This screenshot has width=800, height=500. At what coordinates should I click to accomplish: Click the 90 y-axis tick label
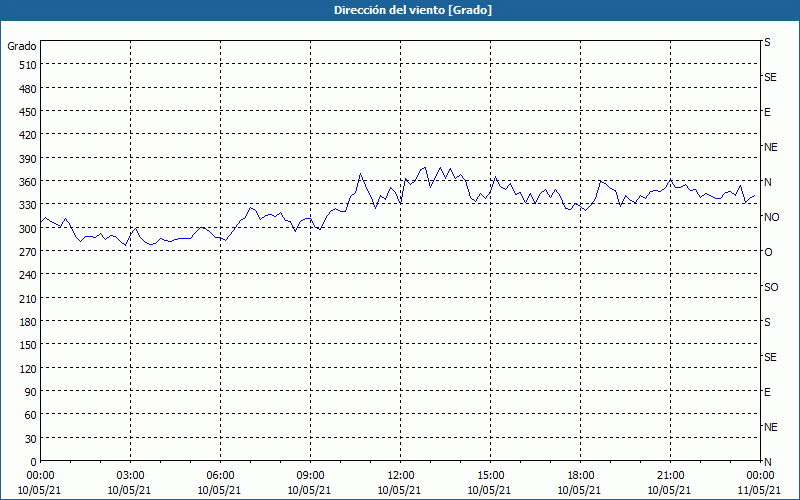[x=31, y=392]
